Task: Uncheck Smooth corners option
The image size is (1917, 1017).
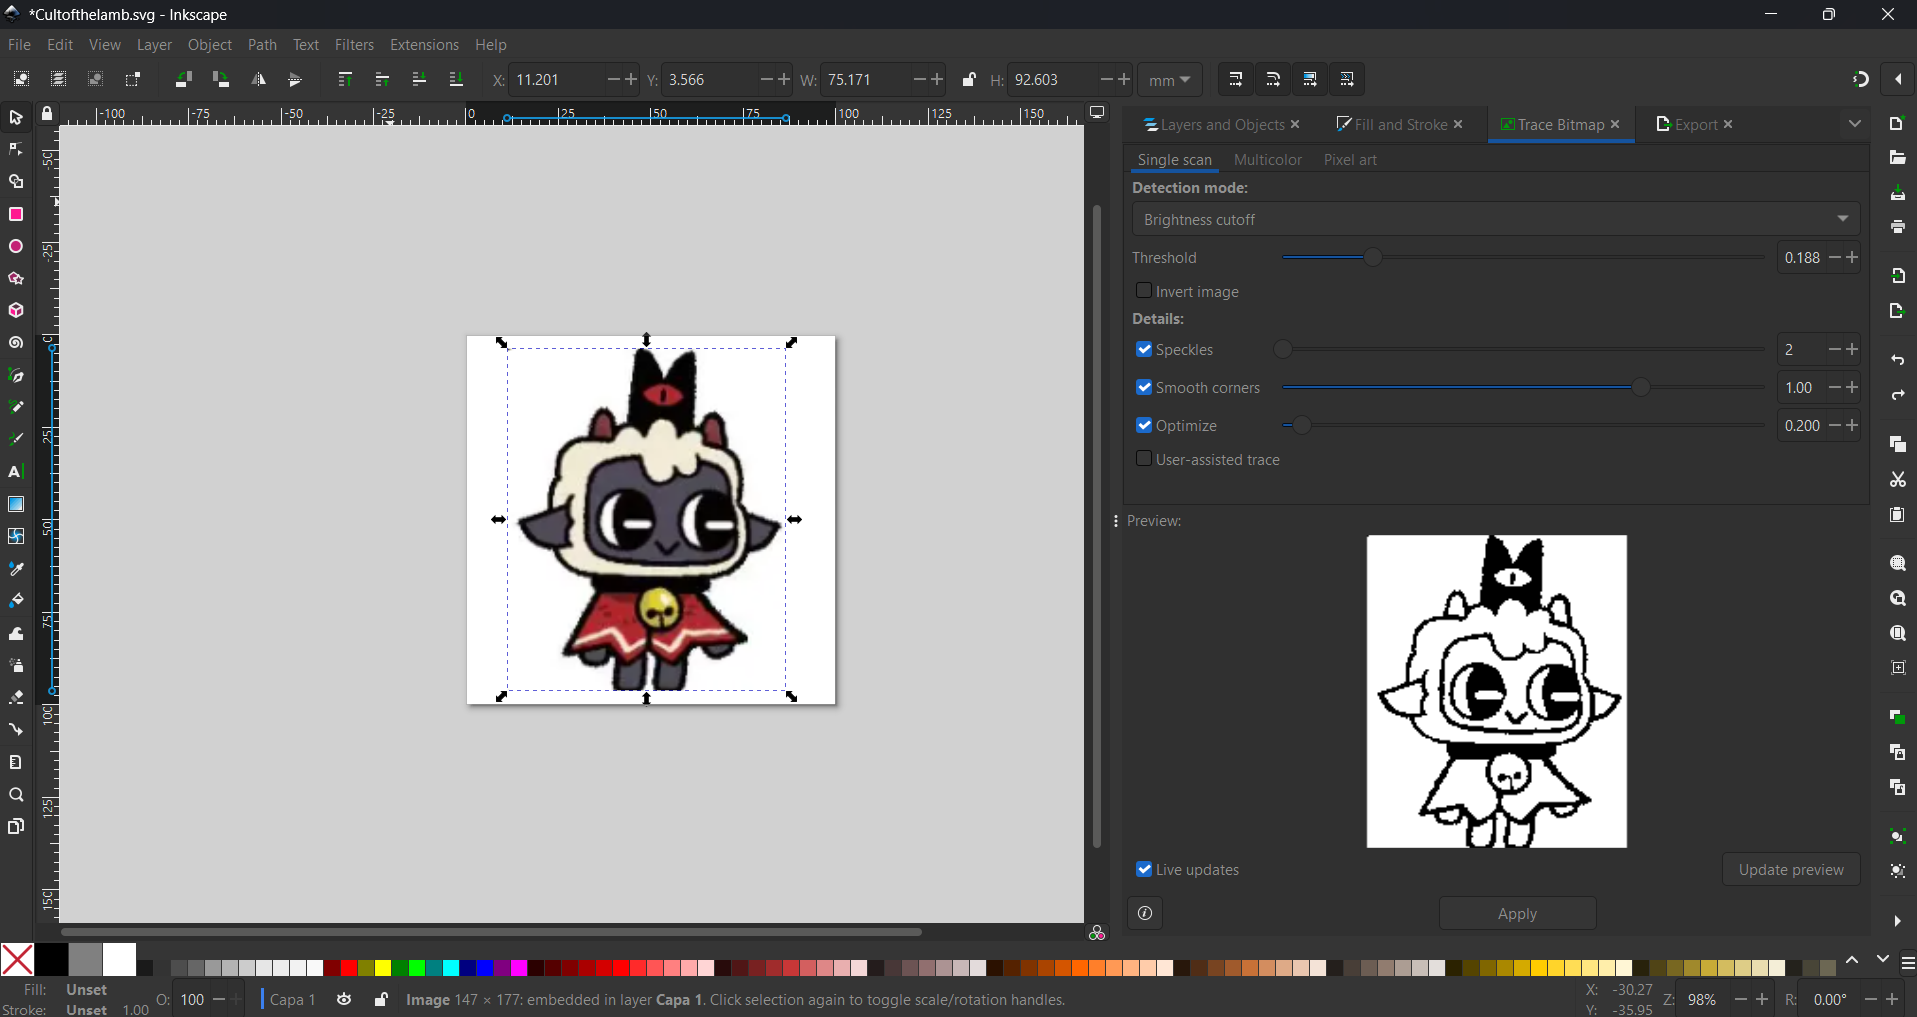Action: click(x=1144, y=387)
